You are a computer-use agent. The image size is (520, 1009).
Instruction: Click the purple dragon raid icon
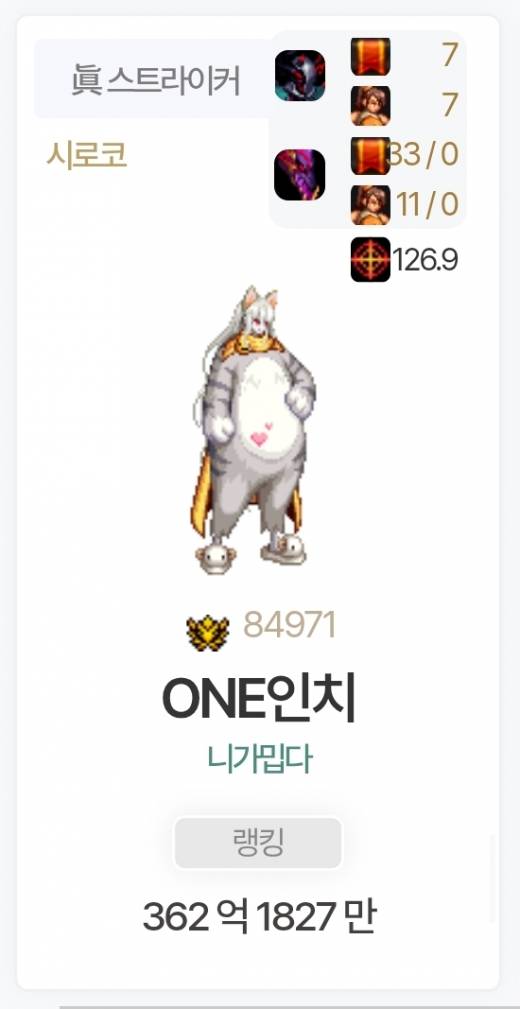point(300,174)
